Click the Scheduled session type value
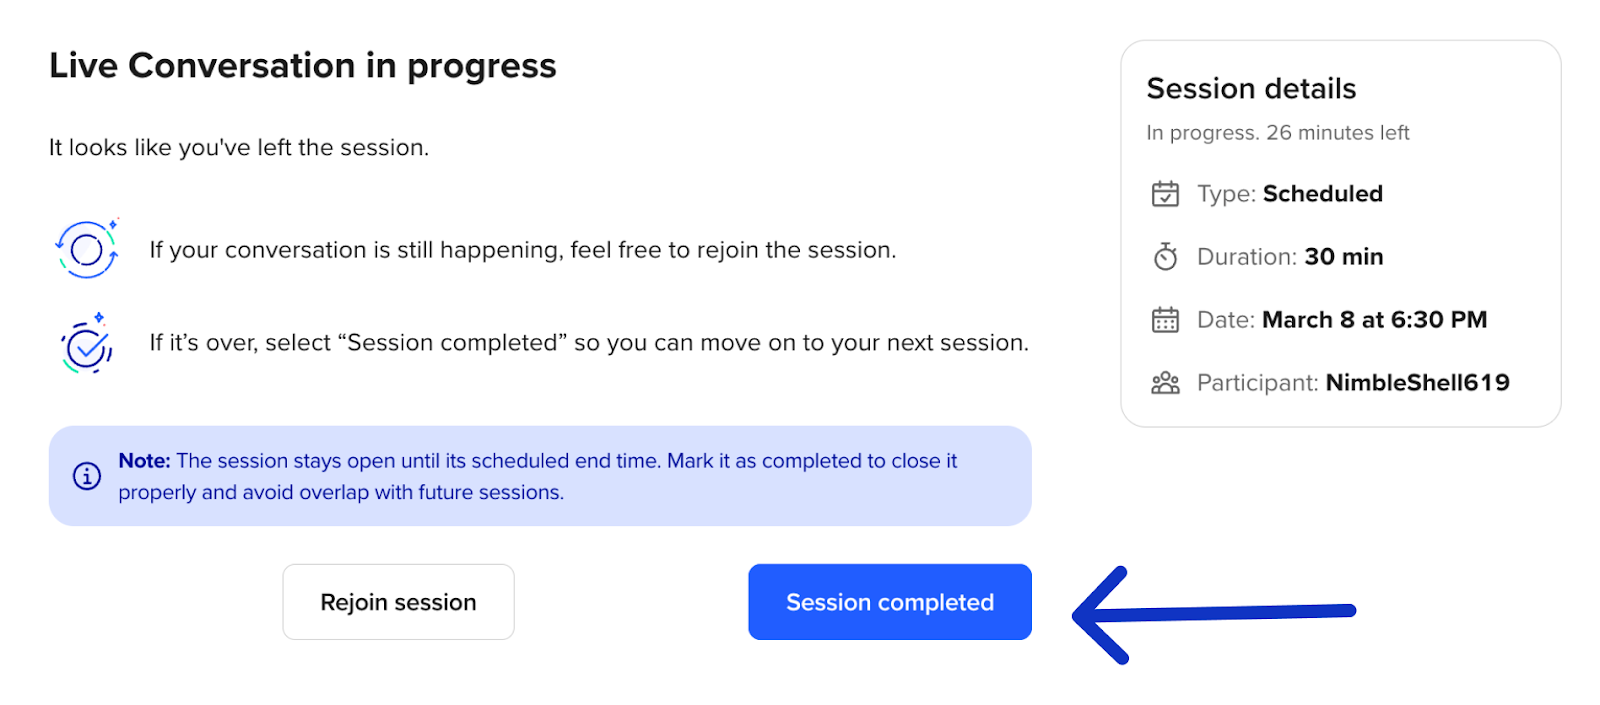This screenshot has width=1600, height=705. click(1322, 194)
